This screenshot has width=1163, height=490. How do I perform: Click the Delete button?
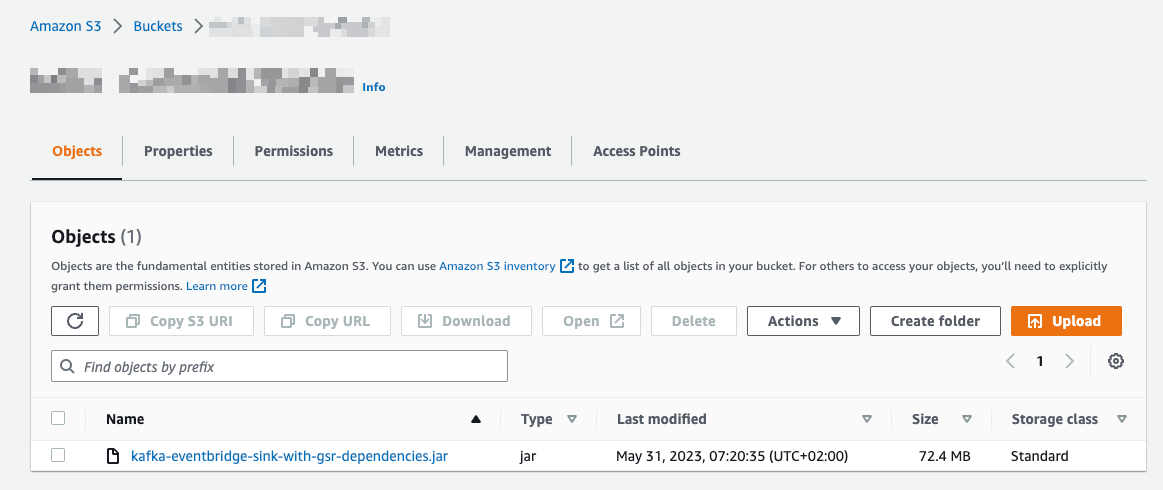pyautogui.click(x=693, y=321)
